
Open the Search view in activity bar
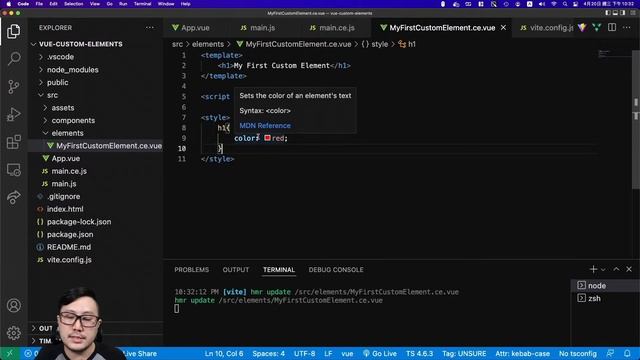[x=13, y=59]
